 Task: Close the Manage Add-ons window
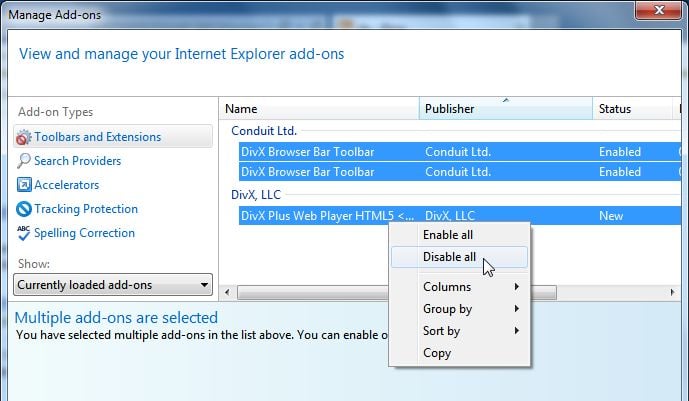point(658,10)
